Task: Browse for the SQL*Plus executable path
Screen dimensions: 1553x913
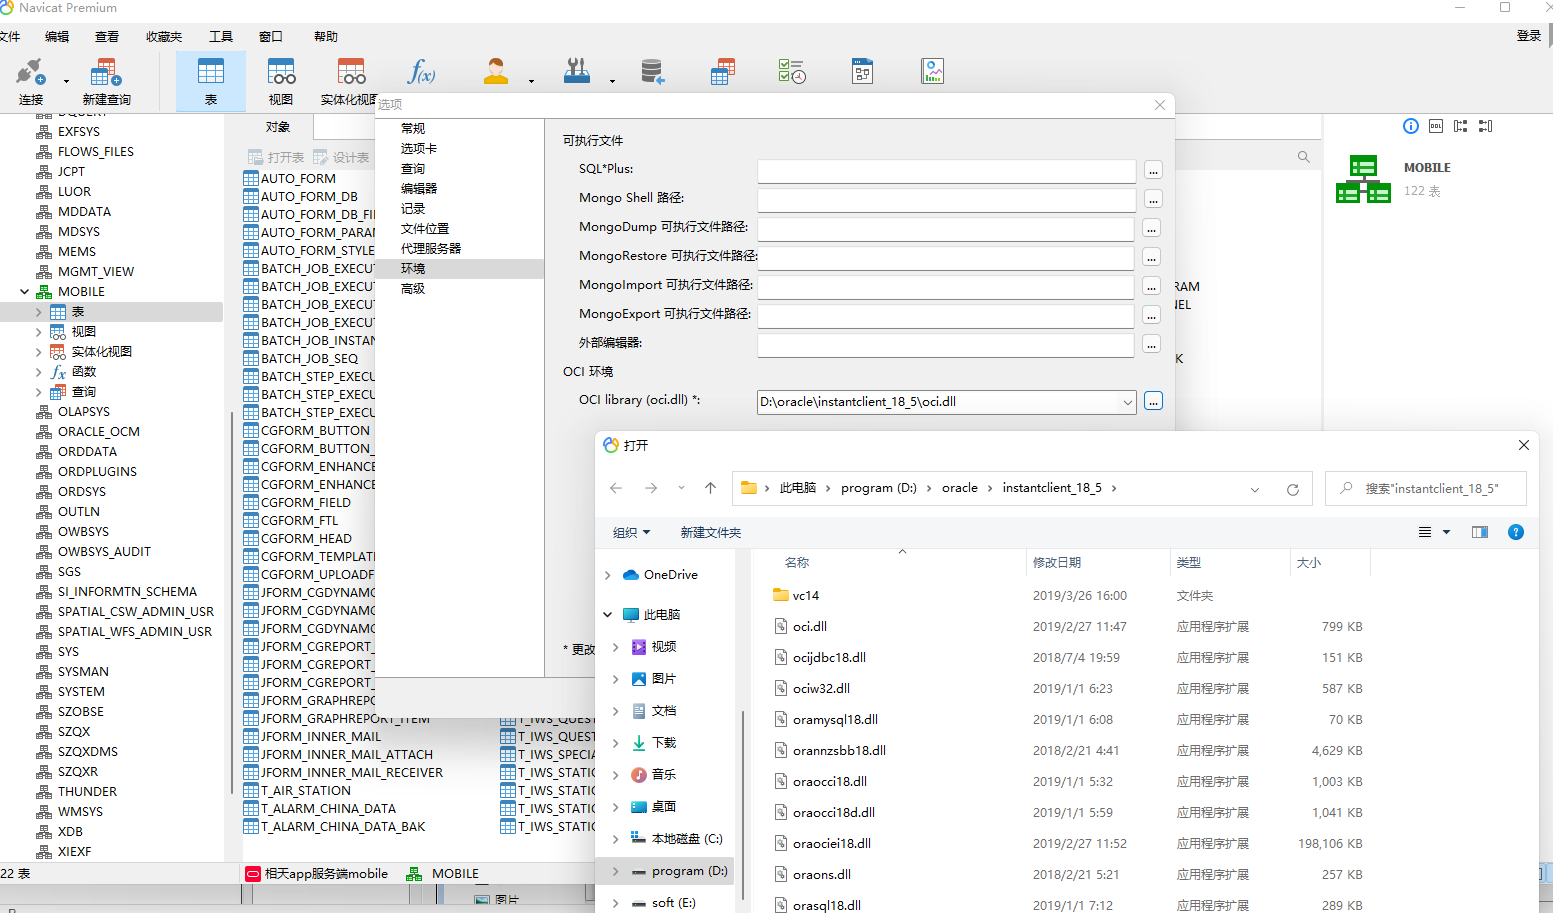Action: pos(1153,170)
